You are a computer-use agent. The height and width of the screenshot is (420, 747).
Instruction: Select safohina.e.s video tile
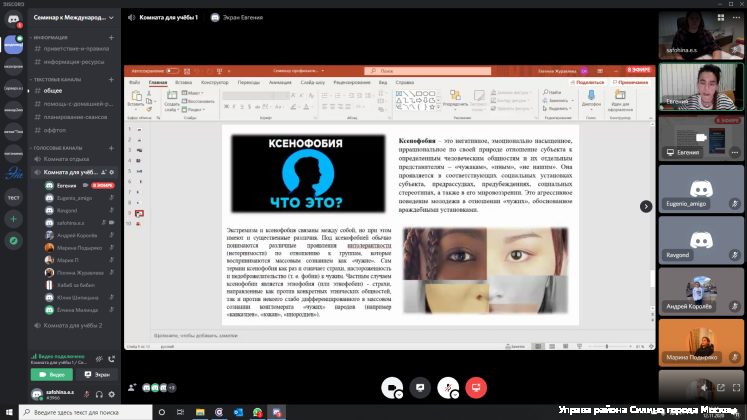pyautogui.click(x=701, y=36)
